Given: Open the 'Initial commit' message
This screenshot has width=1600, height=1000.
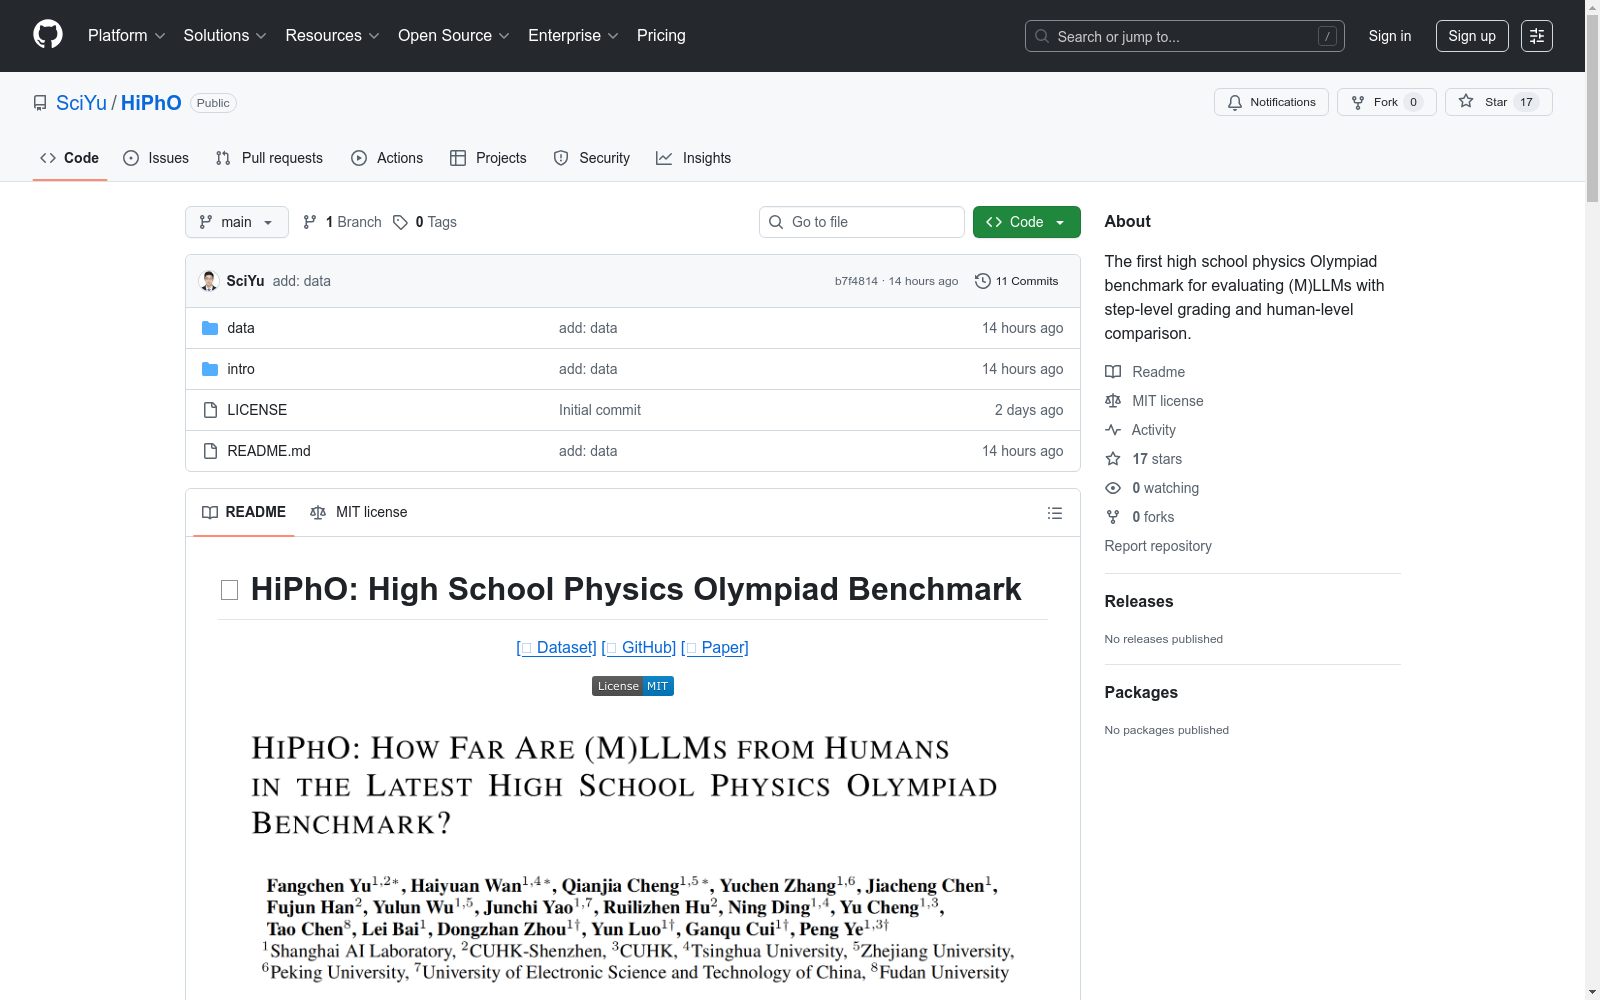Looking at the screenshot, I should (x=600, y=410).
